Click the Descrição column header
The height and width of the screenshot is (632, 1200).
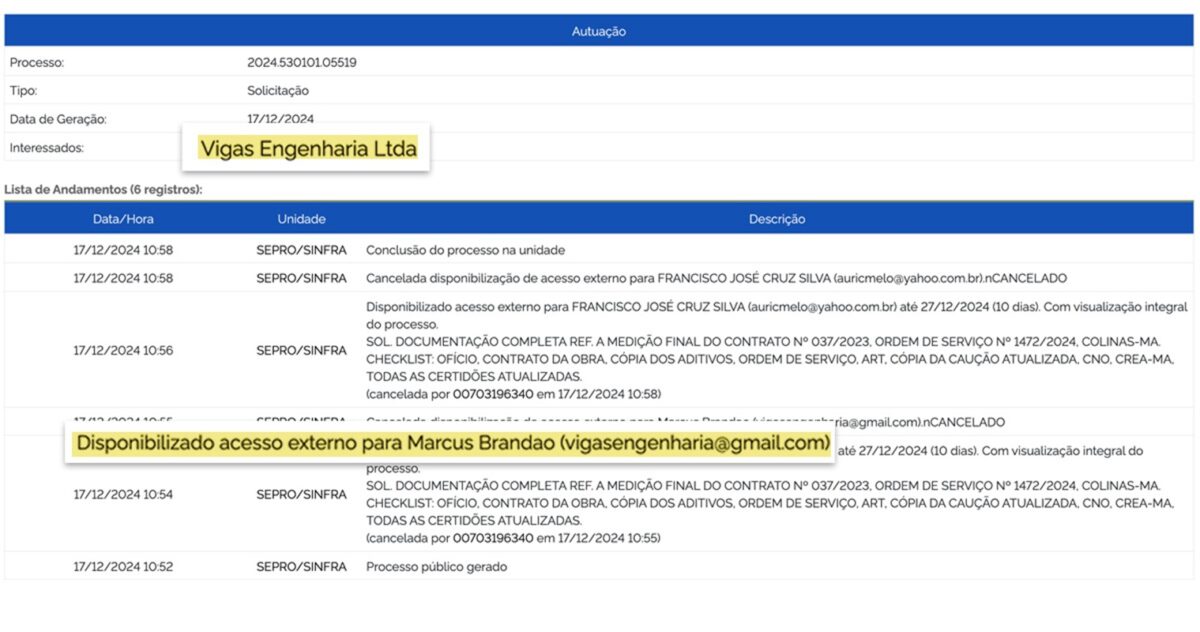click(777, 219)
